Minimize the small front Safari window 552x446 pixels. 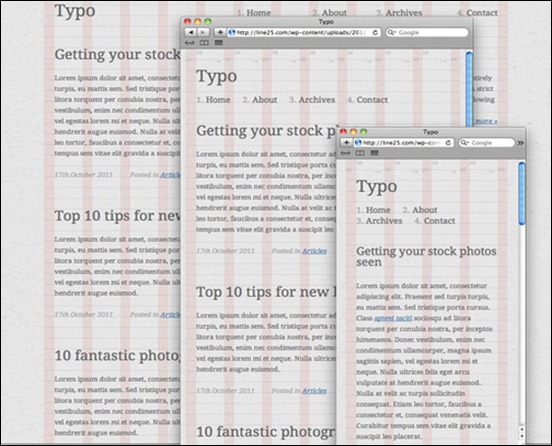click(353, 132)
